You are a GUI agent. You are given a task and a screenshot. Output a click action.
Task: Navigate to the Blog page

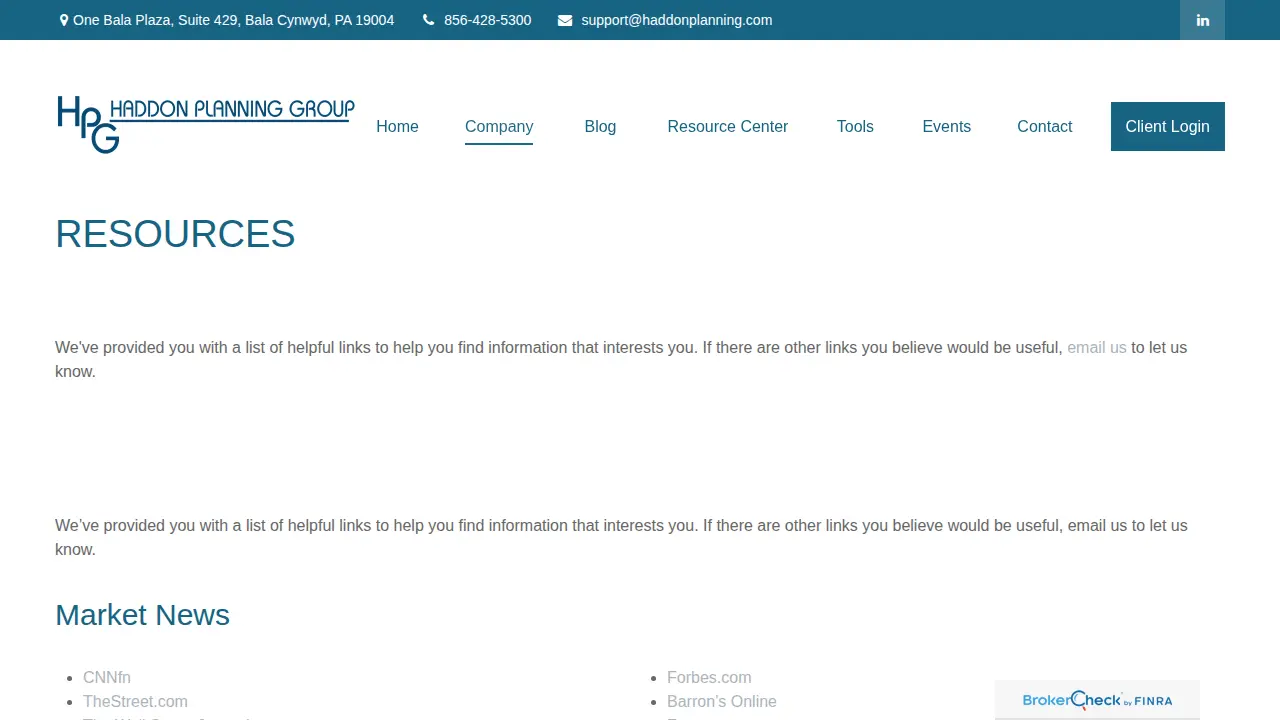[600, 126]
